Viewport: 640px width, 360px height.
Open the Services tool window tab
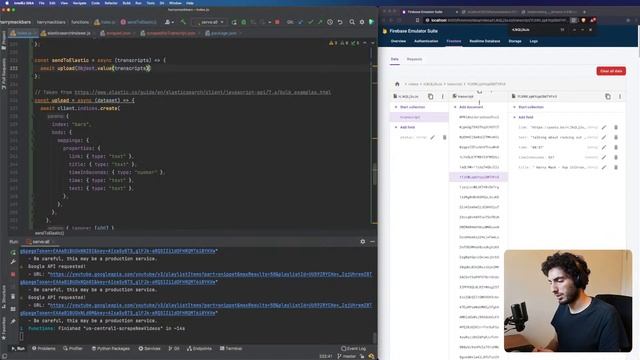click(x=149, y=349)
